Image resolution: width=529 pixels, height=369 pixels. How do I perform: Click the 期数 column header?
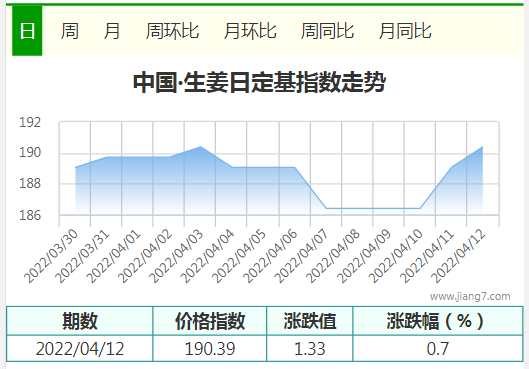coord(80,321)
